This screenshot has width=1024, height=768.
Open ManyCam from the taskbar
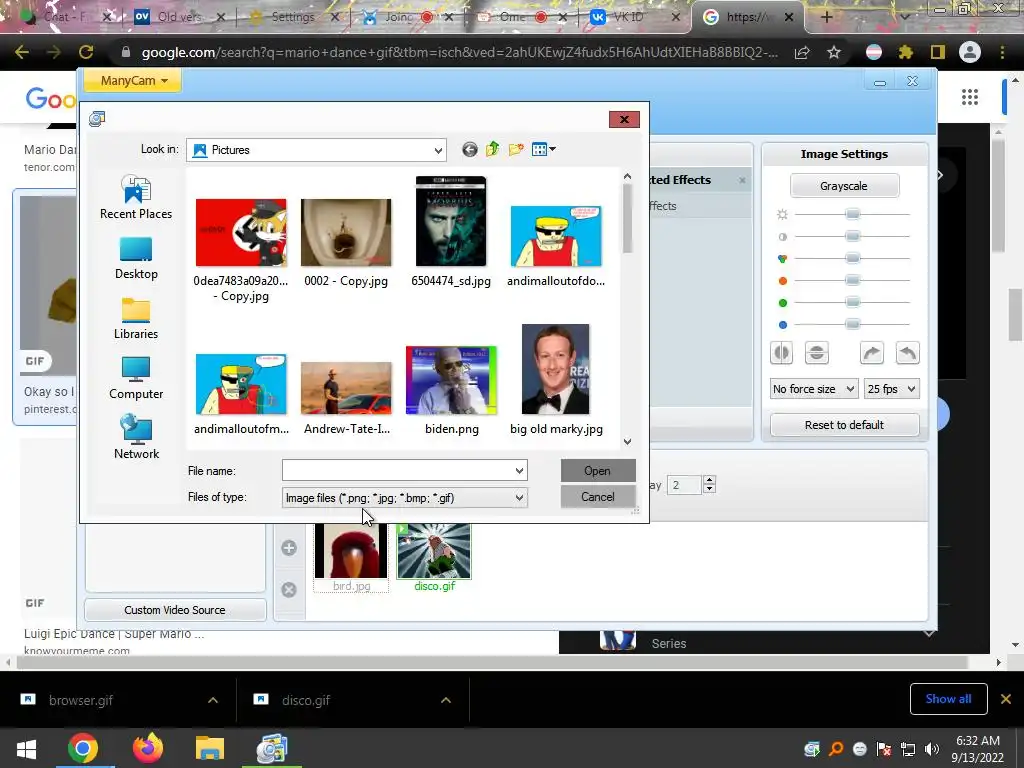click(x=272, y=748)
